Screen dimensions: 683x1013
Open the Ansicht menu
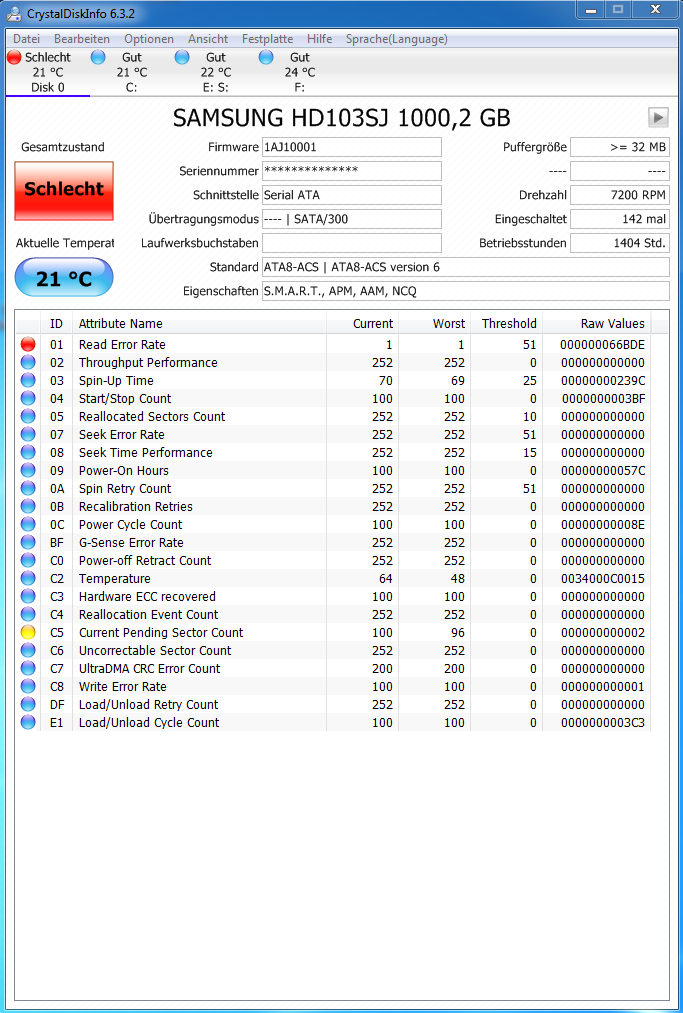pos(208,39)
